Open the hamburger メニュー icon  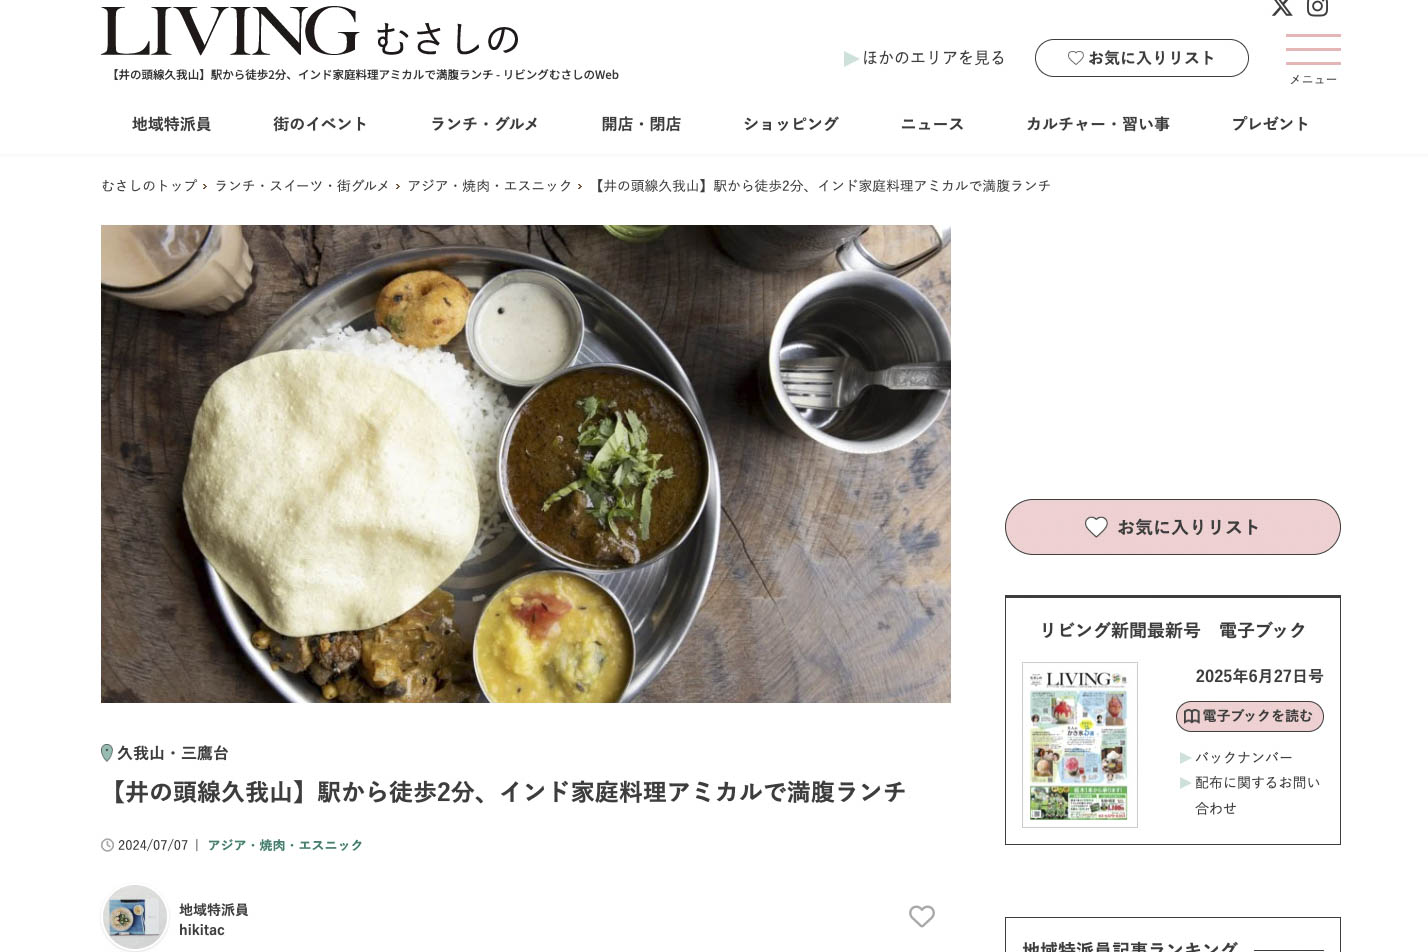(x=1313, y=59)
